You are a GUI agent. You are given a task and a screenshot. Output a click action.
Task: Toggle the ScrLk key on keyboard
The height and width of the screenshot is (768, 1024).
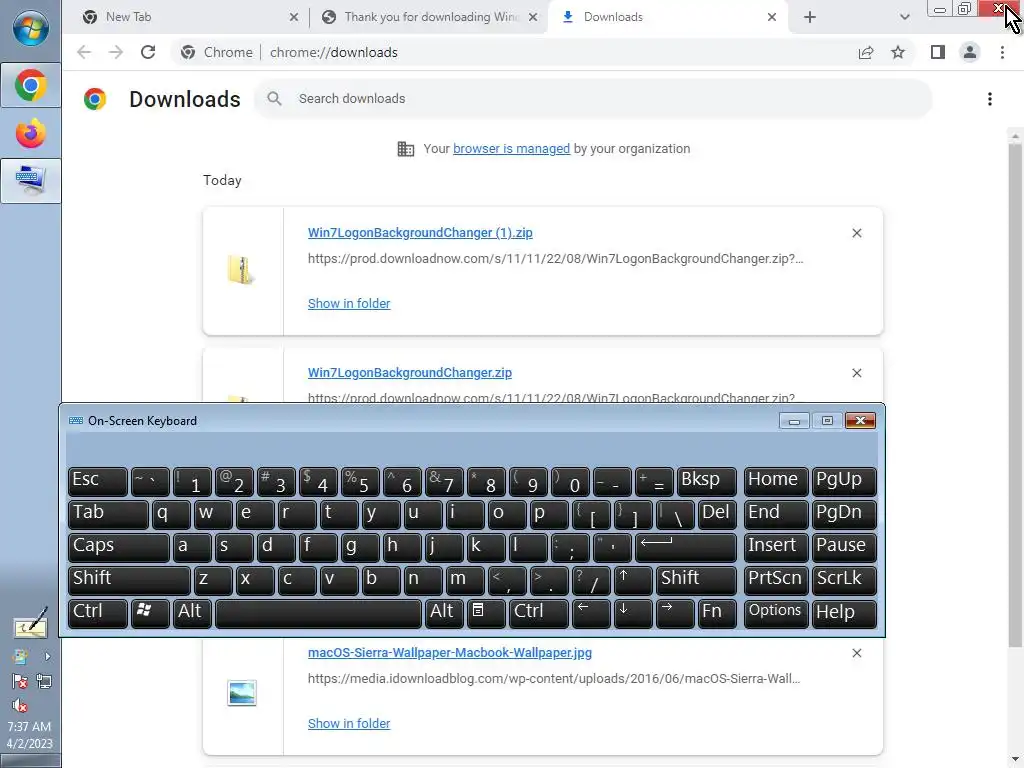click(x=844, y=580)
